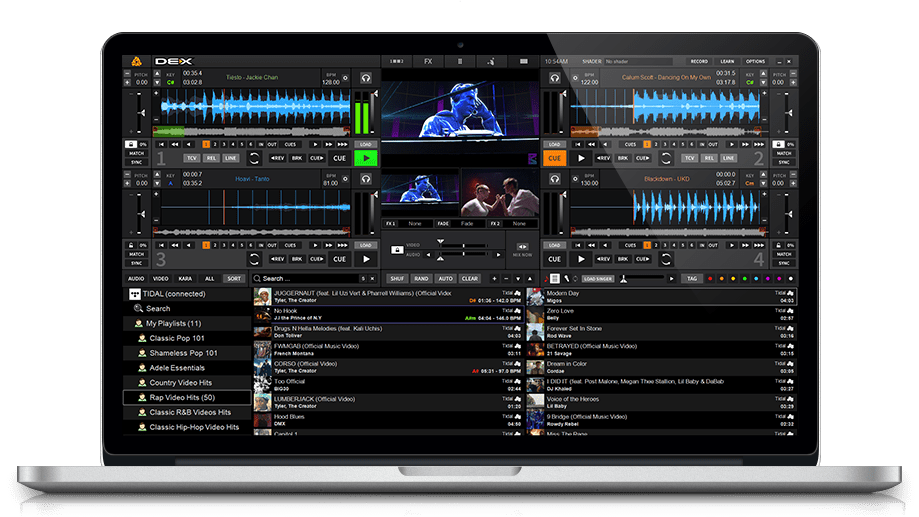Click the loop icon on deck 3

pos(254,259)
